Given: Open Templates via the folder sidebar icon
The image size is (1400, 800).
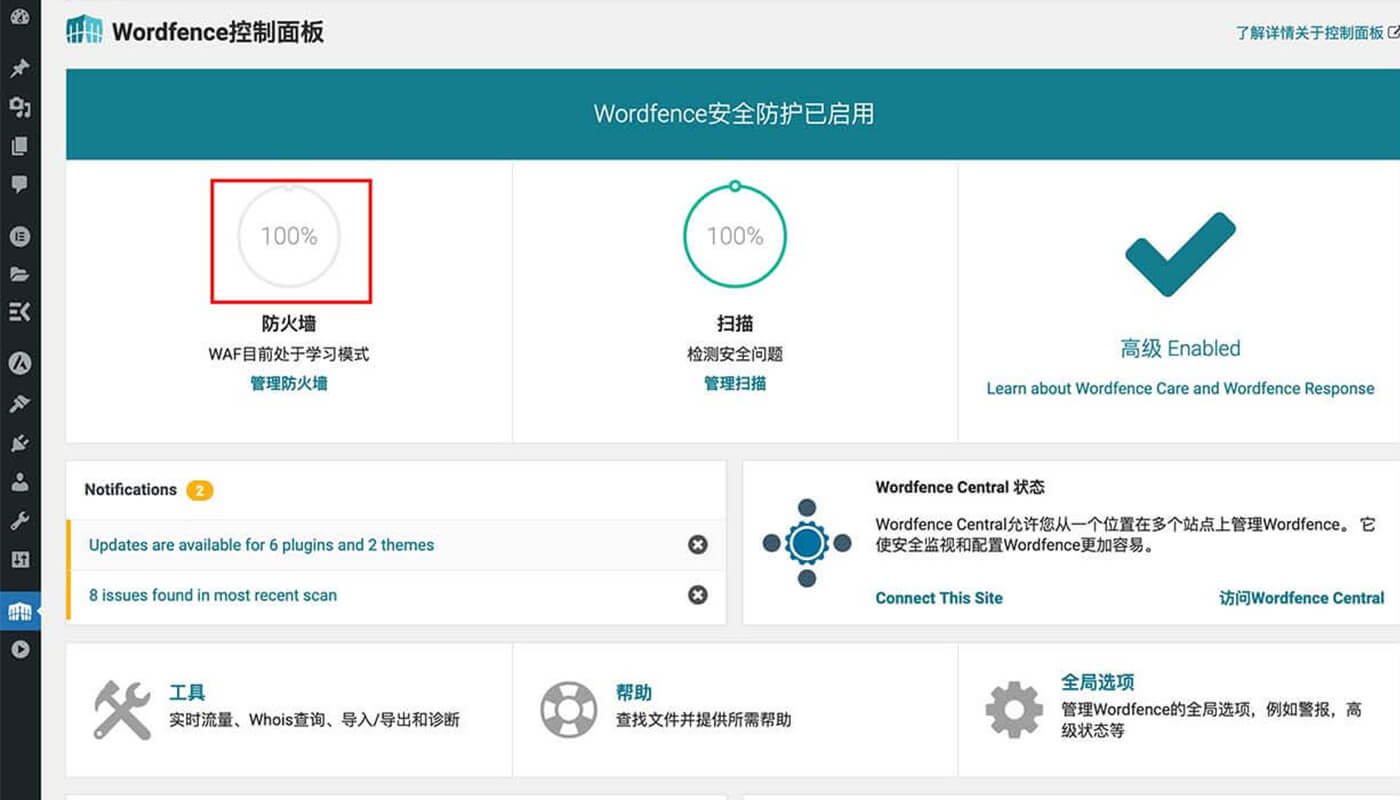Looking at the screenshot, I should [19, 275].
